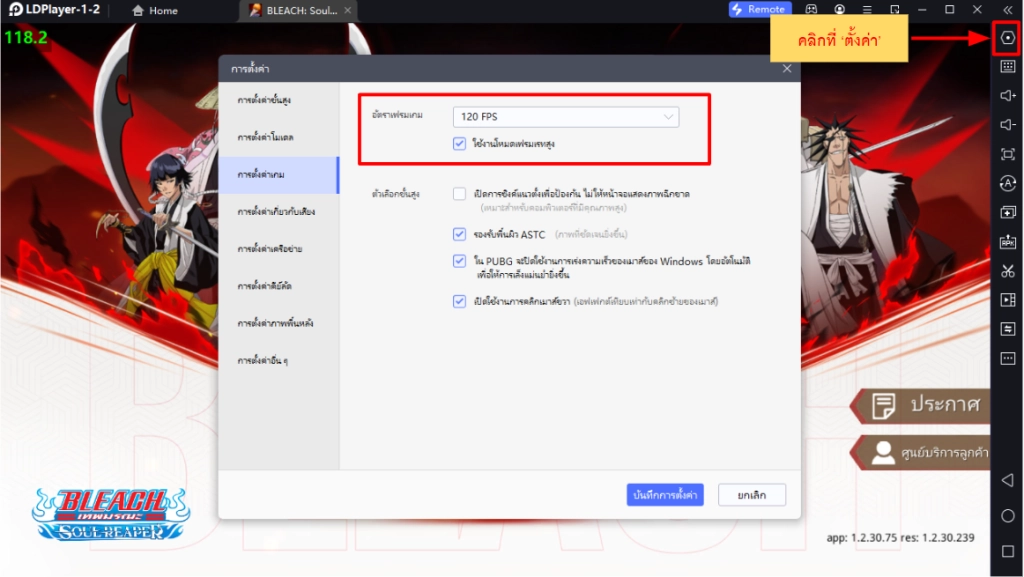1024x577 pixels.
Task: Toggle the PUBG mouse acceleration checkbox
Action: point(459,261)
